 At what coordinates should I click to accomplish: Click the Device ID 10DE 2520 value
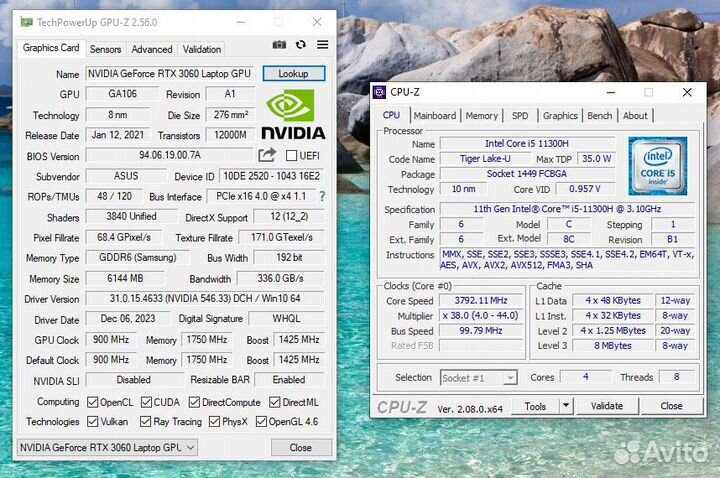tap(271, 176)
